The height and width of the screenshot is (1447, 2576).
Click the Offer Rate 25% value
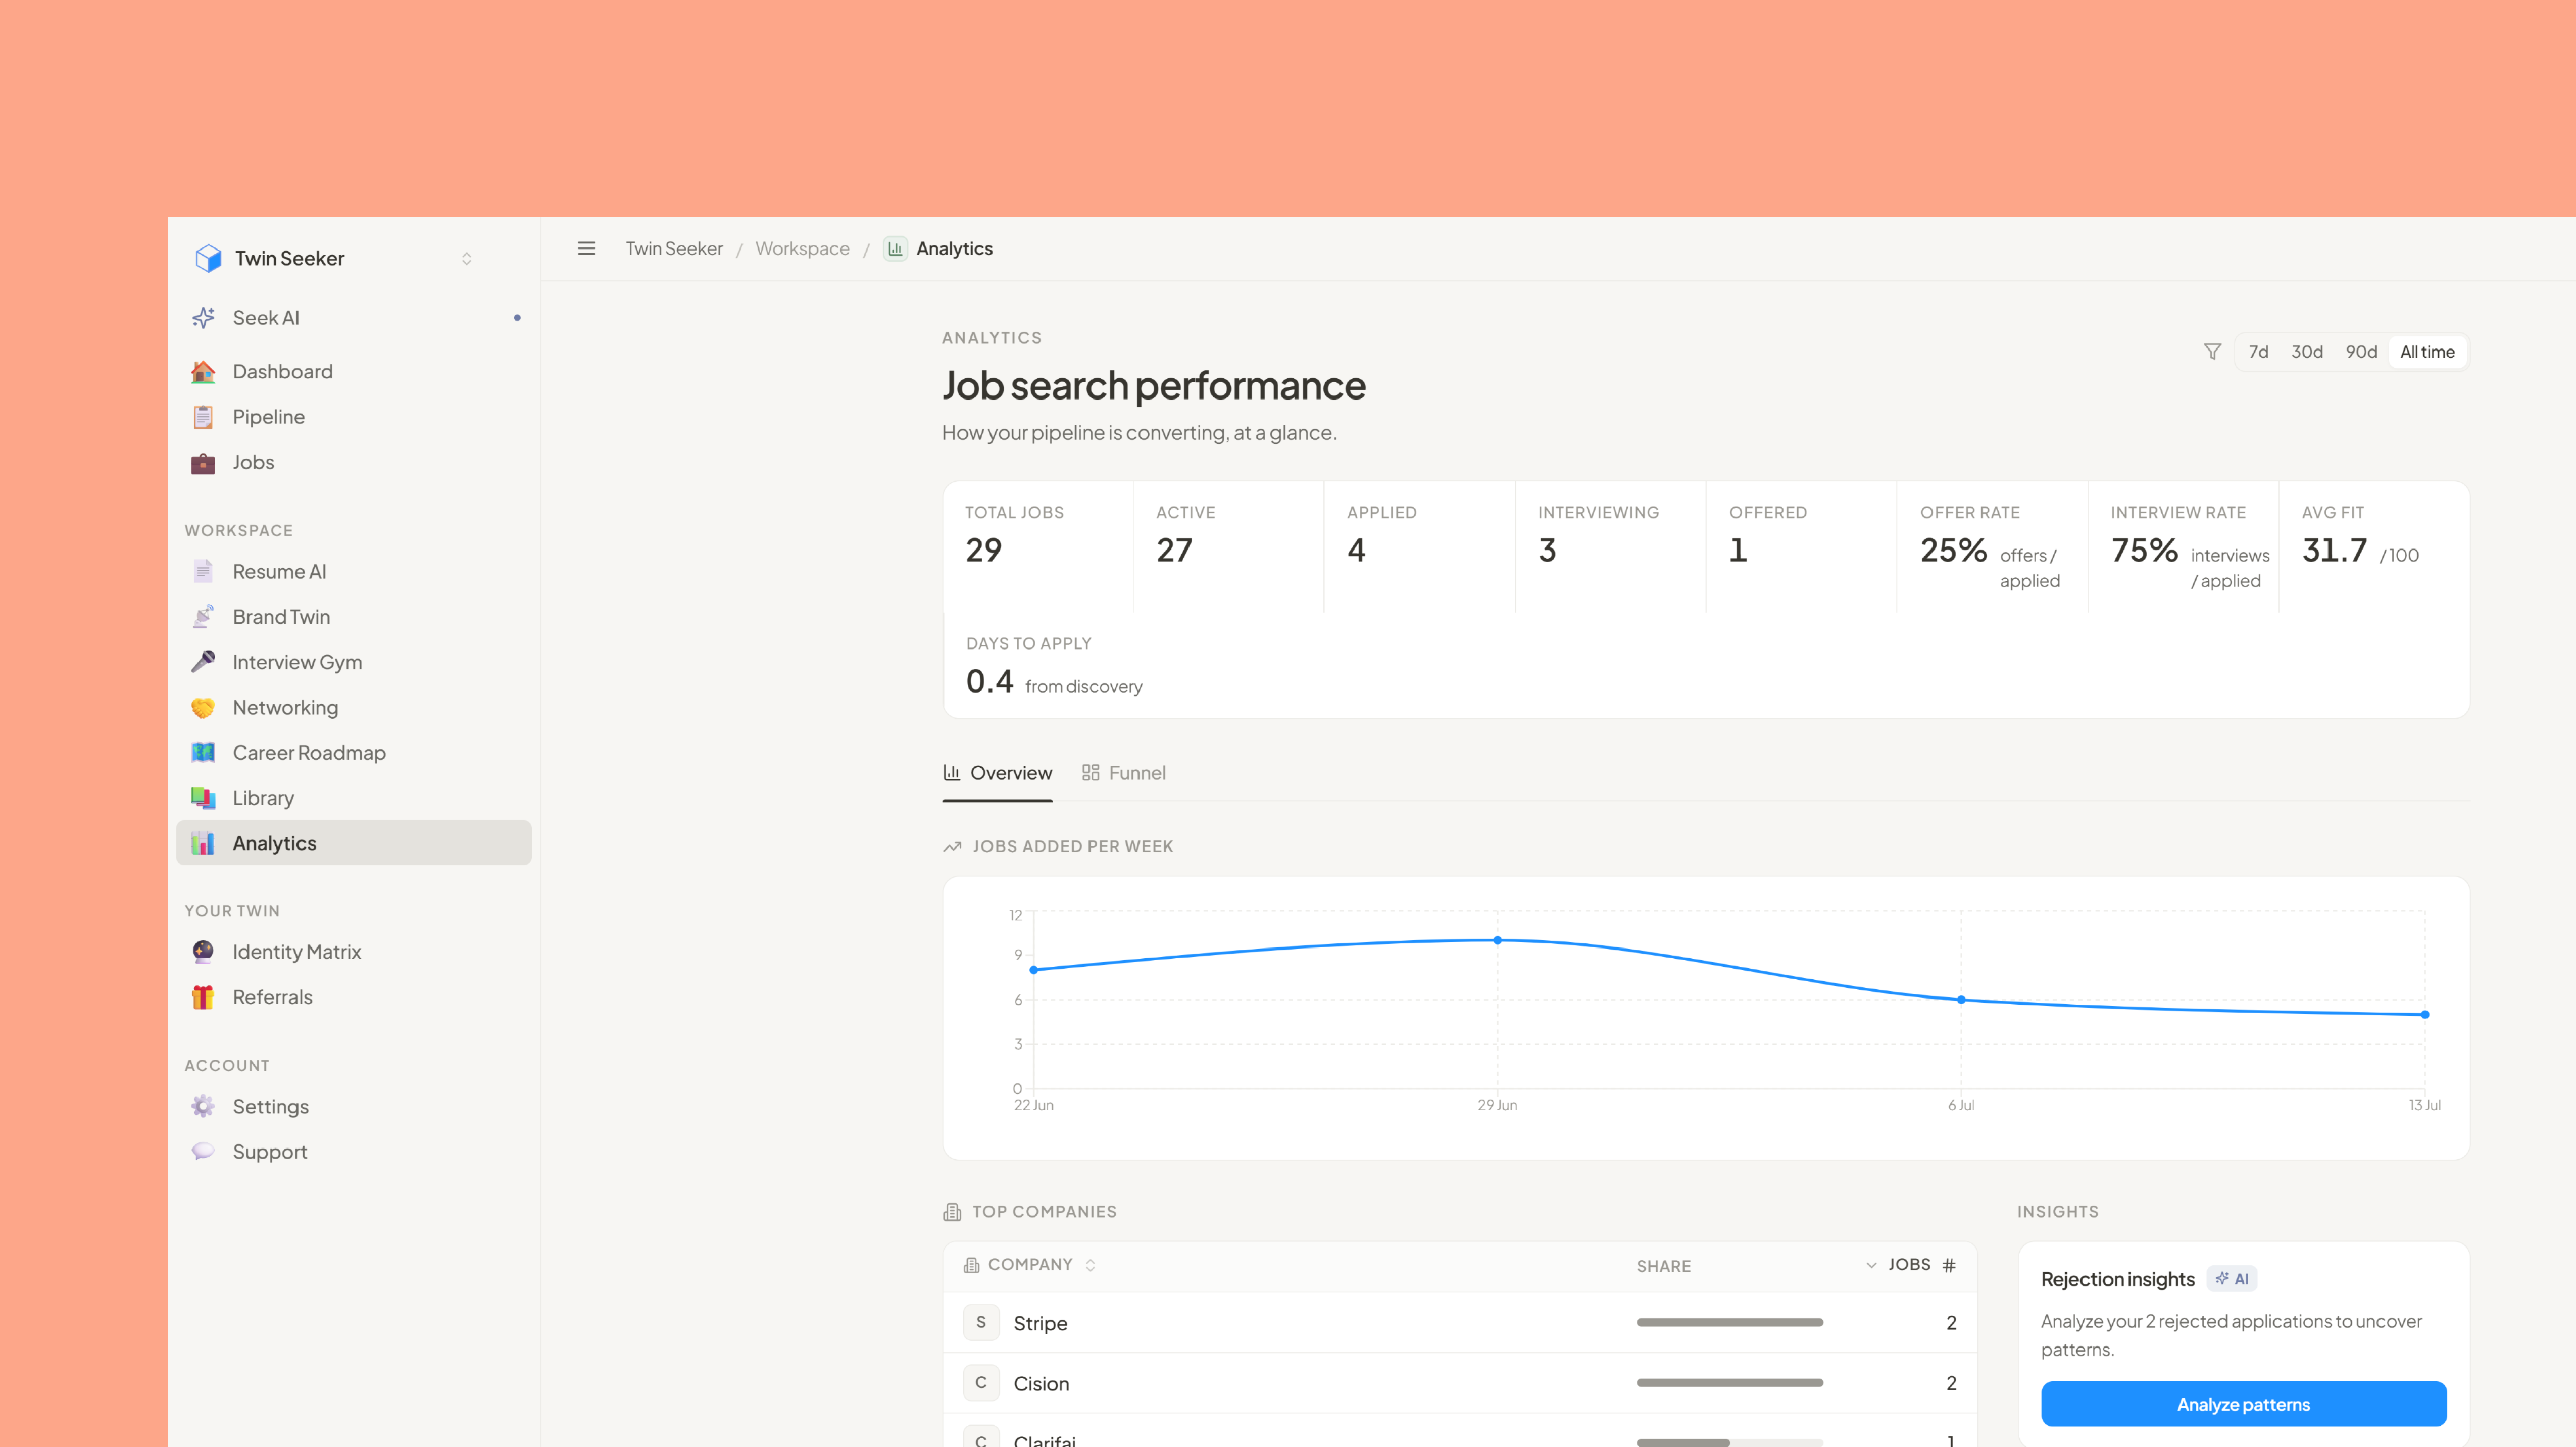coord(1953,550)
